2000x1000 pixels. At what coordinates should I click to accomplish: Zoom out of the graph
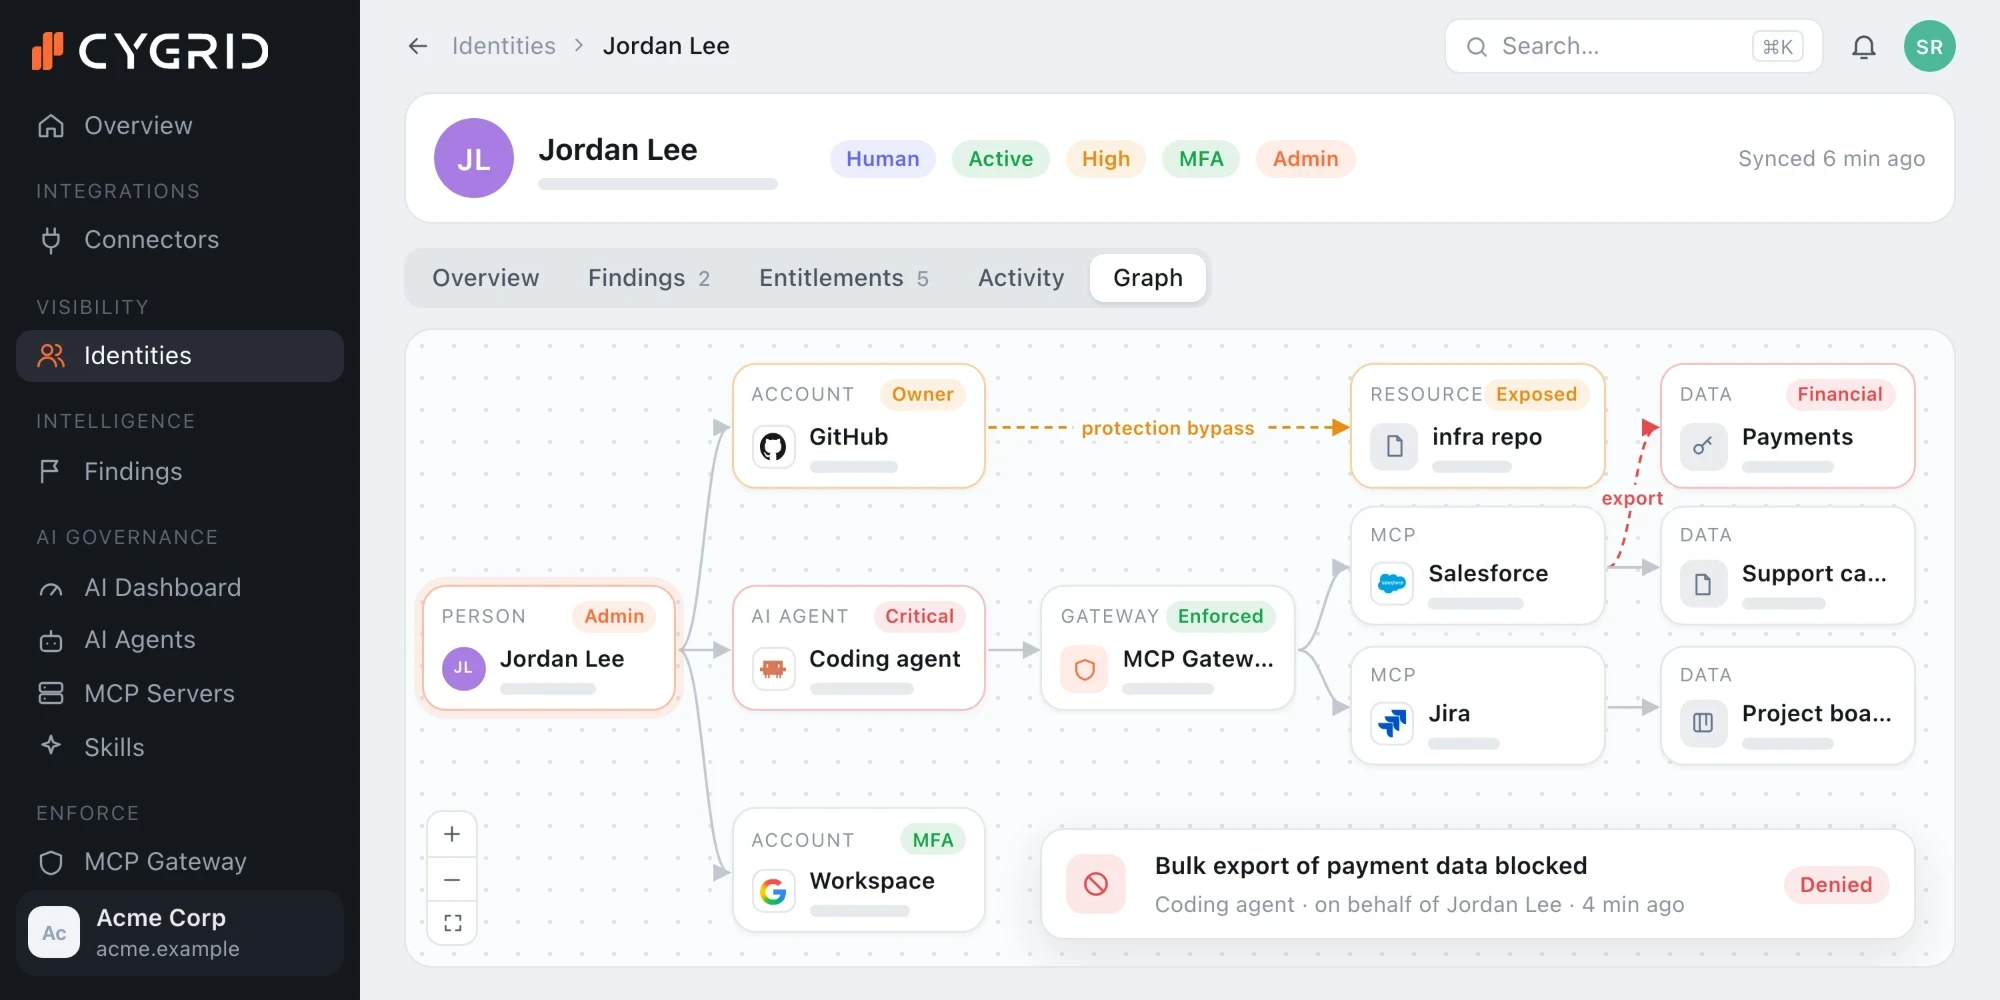pyautogui.click(x=452, y=879)
